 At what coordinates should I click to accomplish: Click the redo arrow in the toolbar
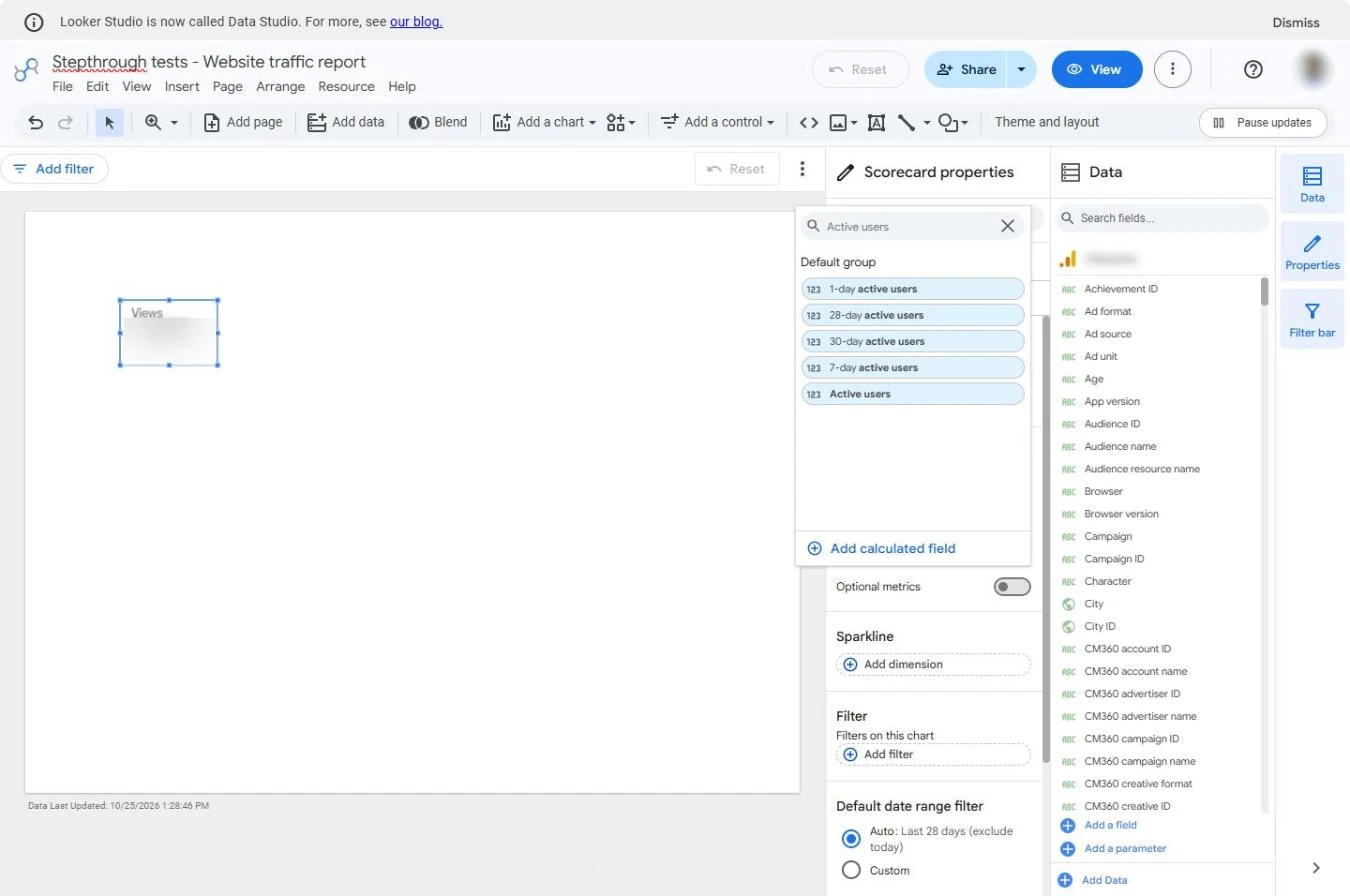pyautogui.click(x=66, y=122)
